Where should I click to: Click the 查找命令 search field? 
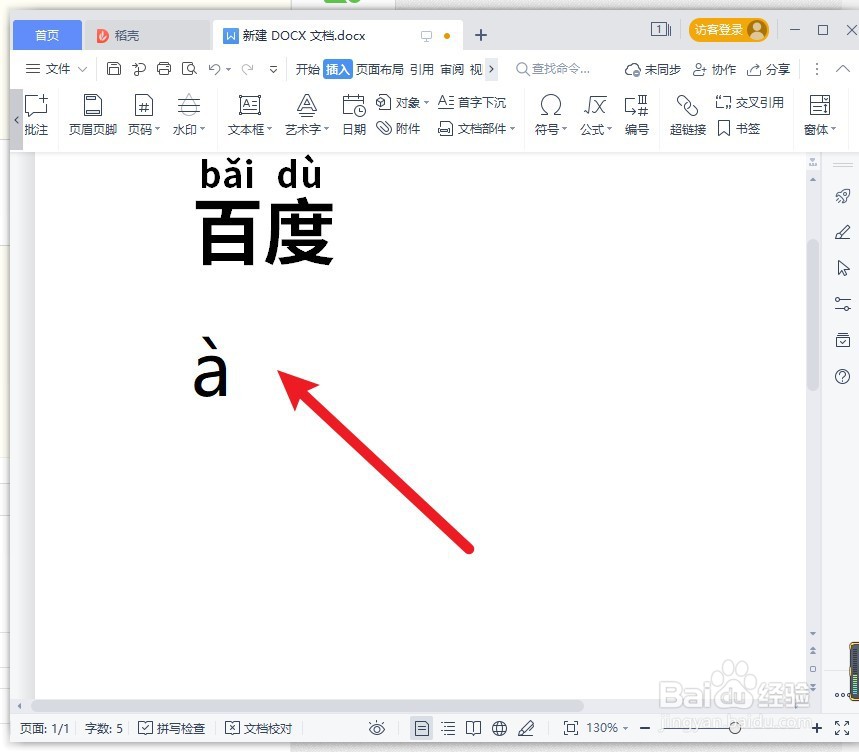pos(553,69)
